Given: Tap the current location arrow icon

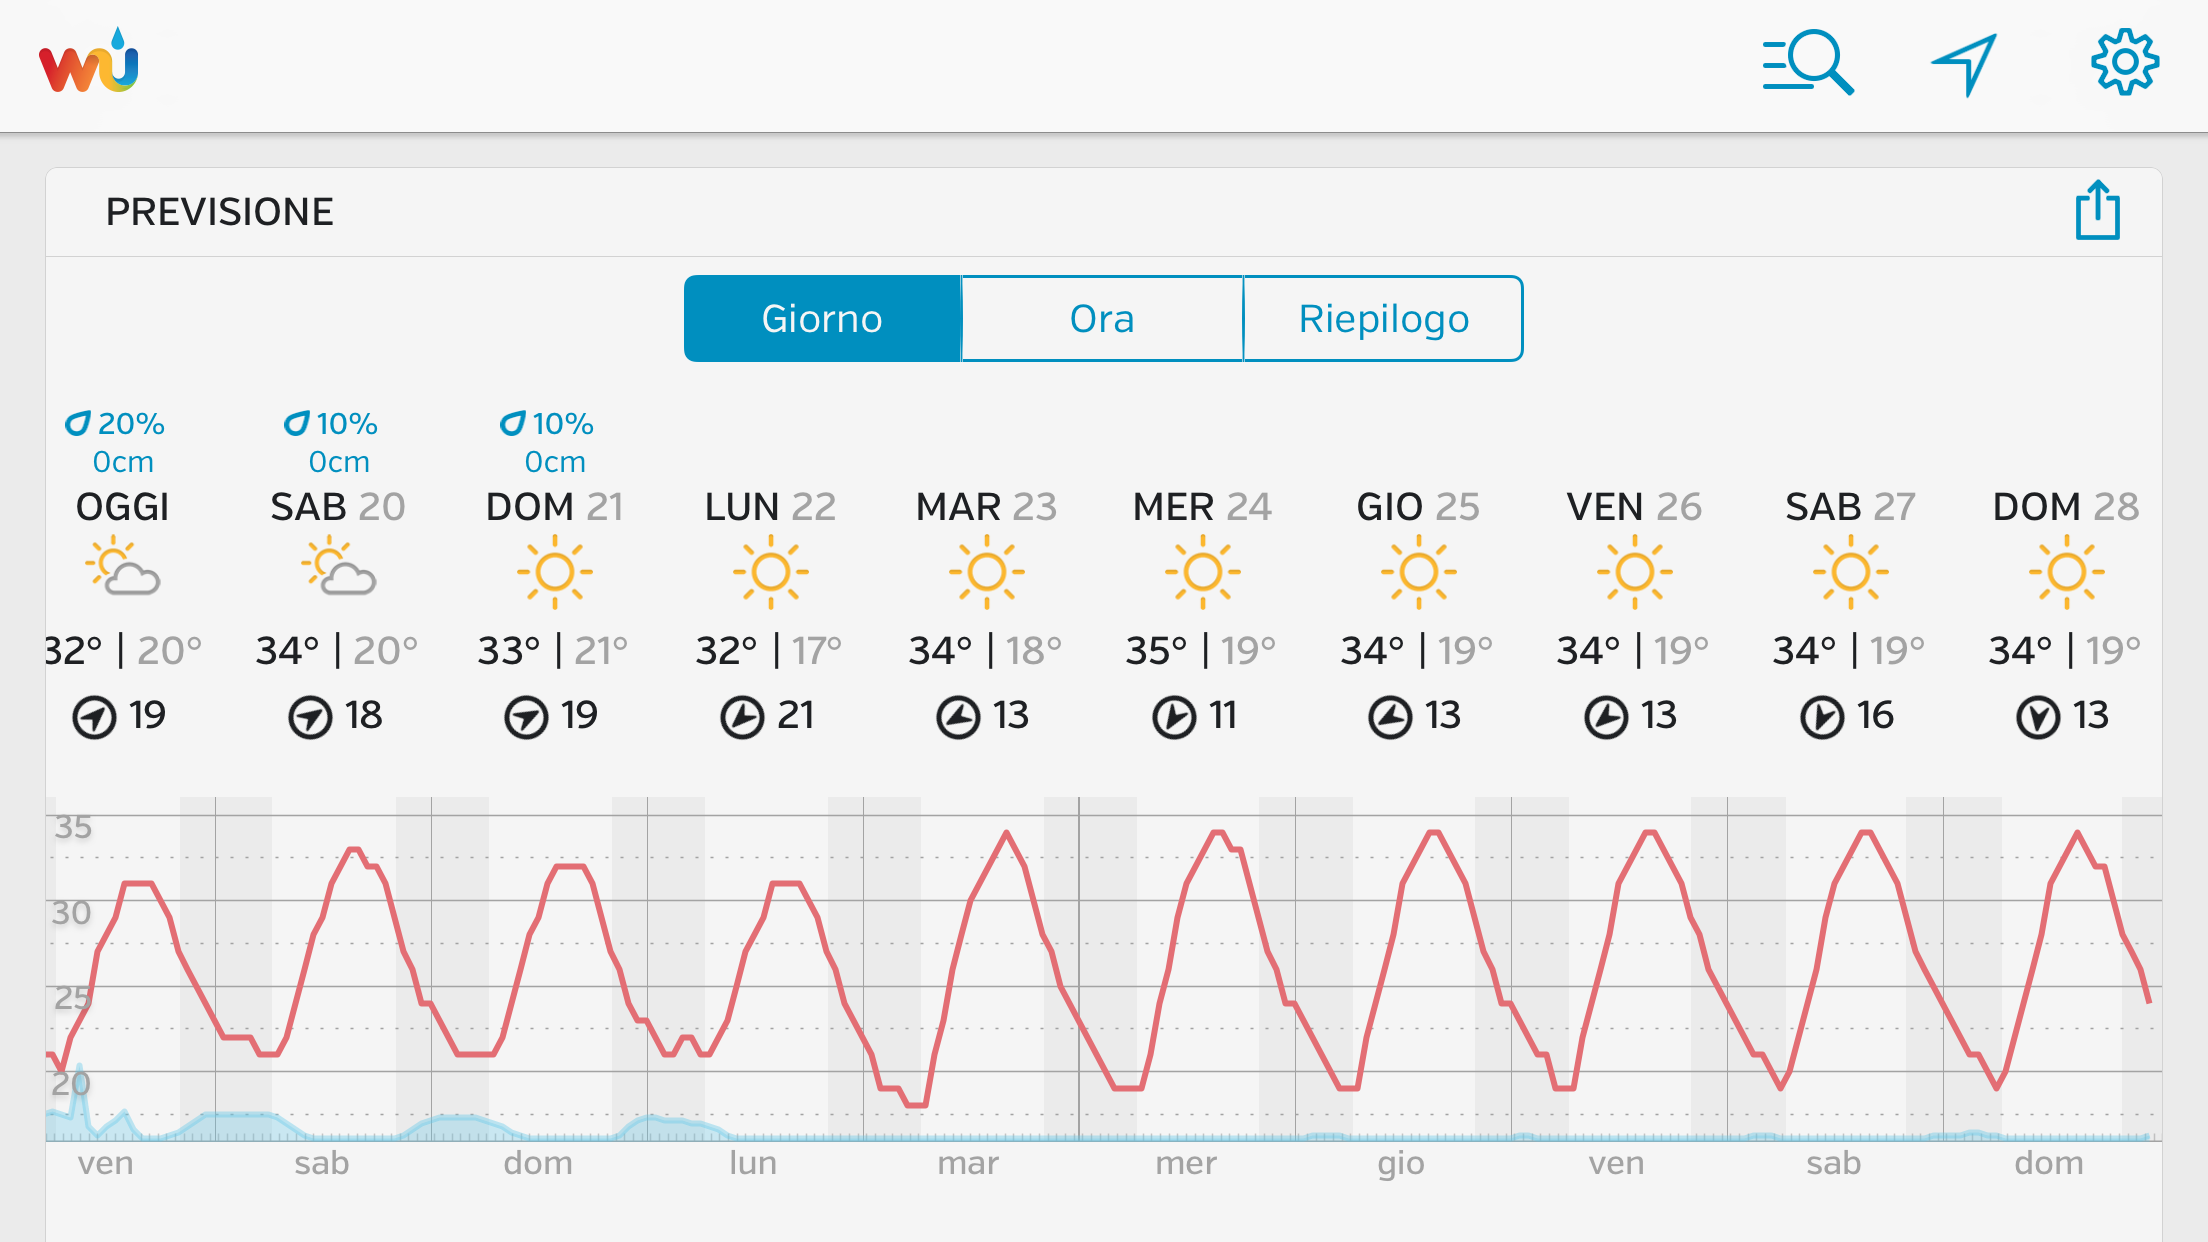Looking at the screenshot, I should tap(1964, 63).
